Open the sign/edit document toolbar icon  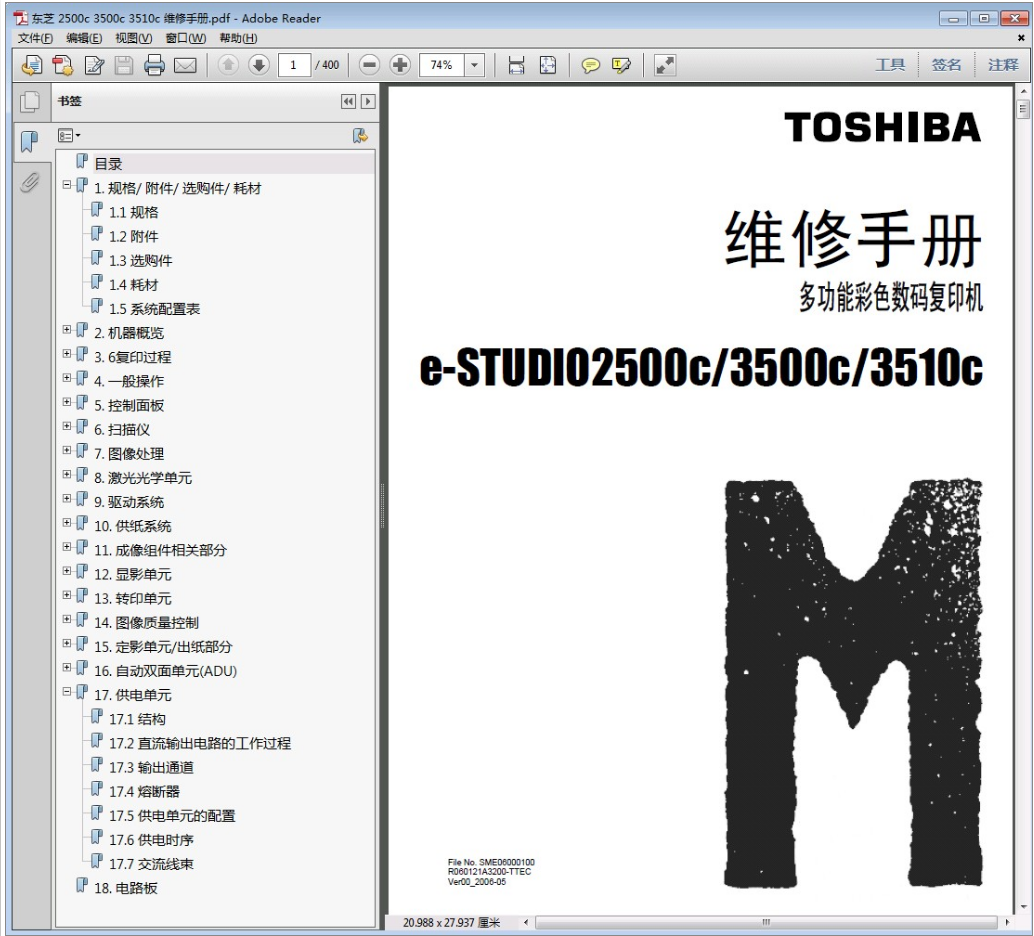click(x=94, y=65)
